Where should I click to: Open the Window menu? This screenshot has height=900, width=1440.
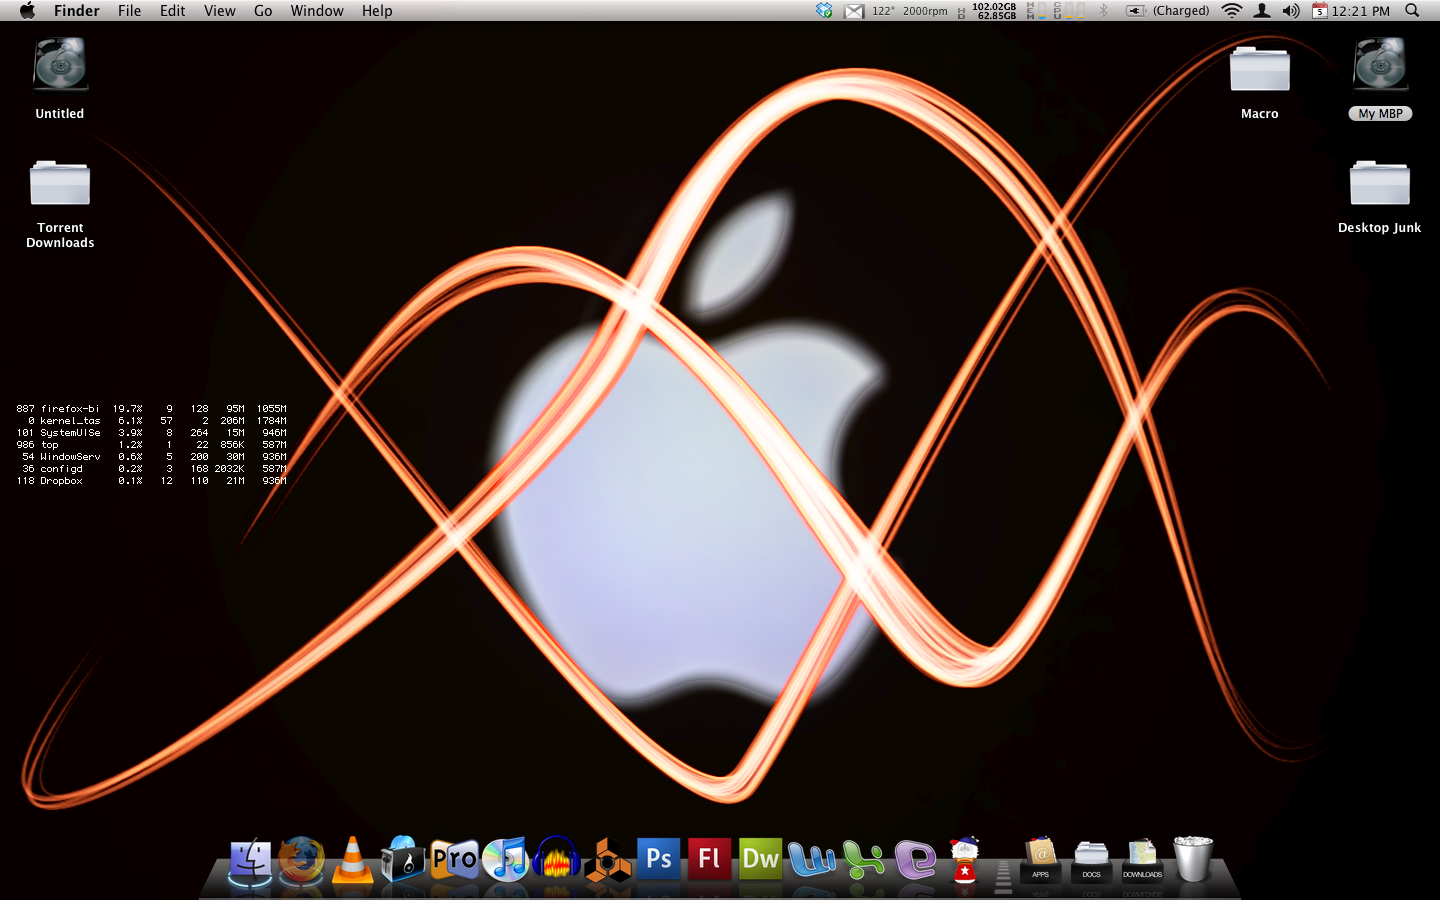click(317, 11)
